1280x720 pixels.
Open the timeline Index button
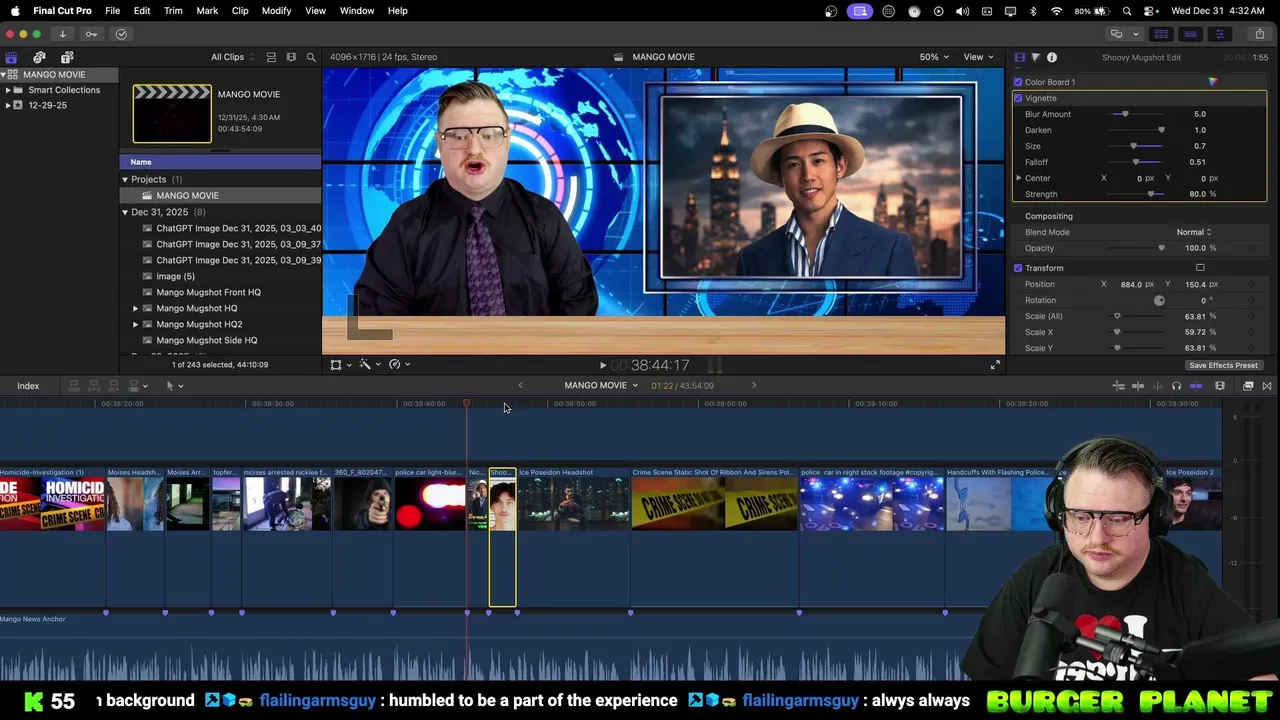(28, 386)
